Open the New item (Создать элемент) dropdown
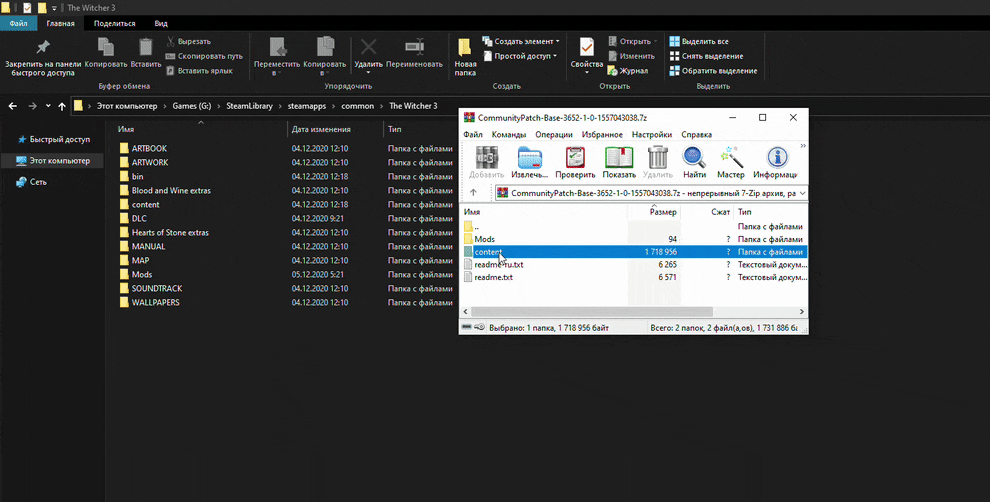The width and height of the screenshot is (990, 502). [521, 42]
